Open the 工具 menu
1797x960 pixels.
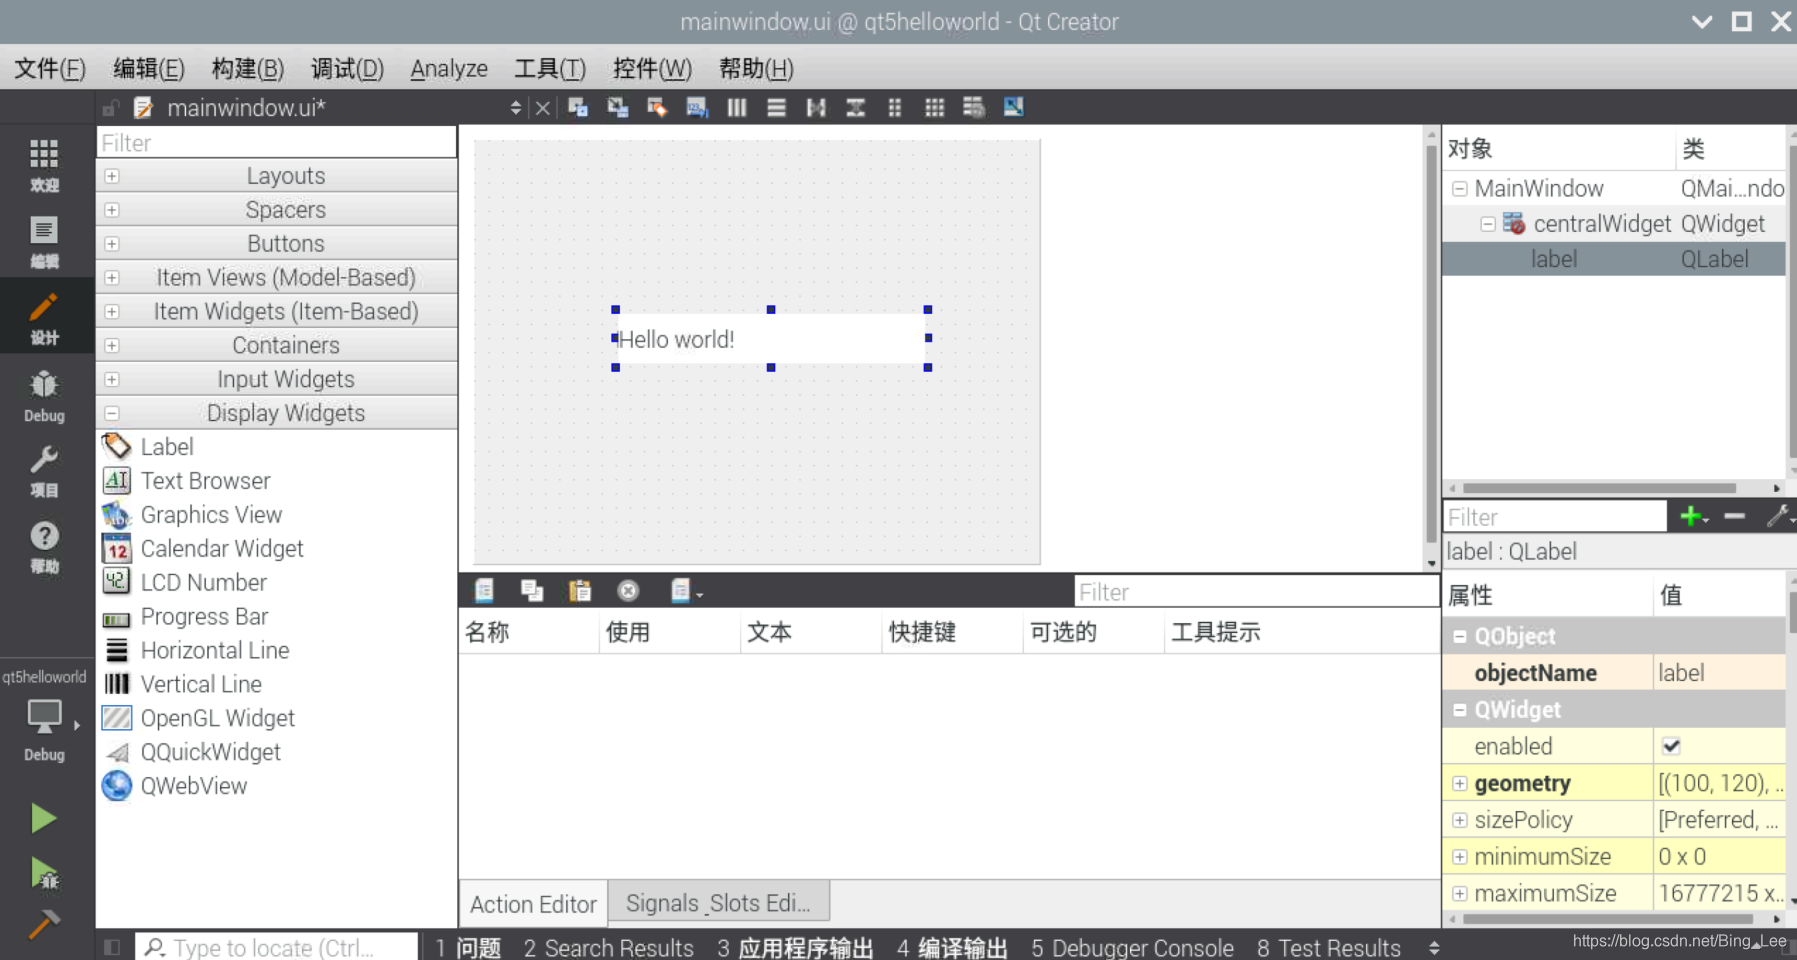pos(548,68)
